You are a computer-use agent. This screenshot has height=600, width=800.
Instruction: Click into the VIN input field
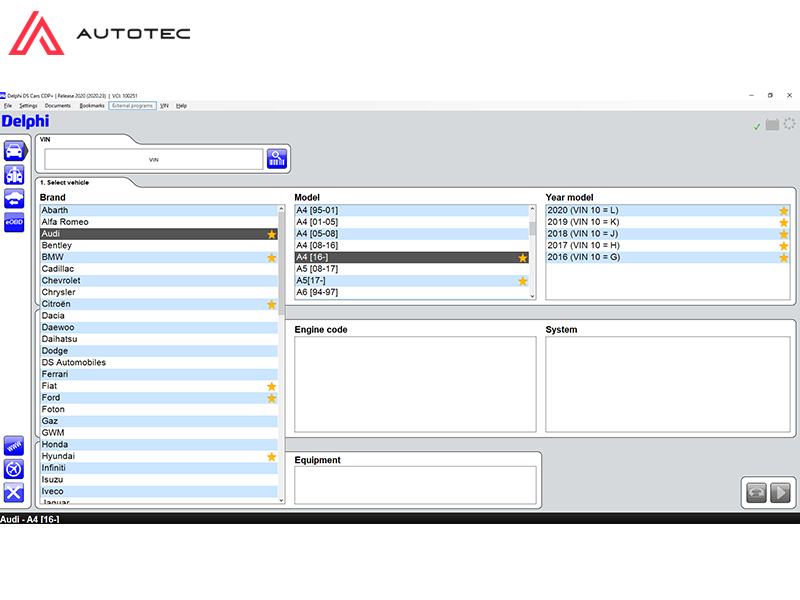click(x=154, y=159)
